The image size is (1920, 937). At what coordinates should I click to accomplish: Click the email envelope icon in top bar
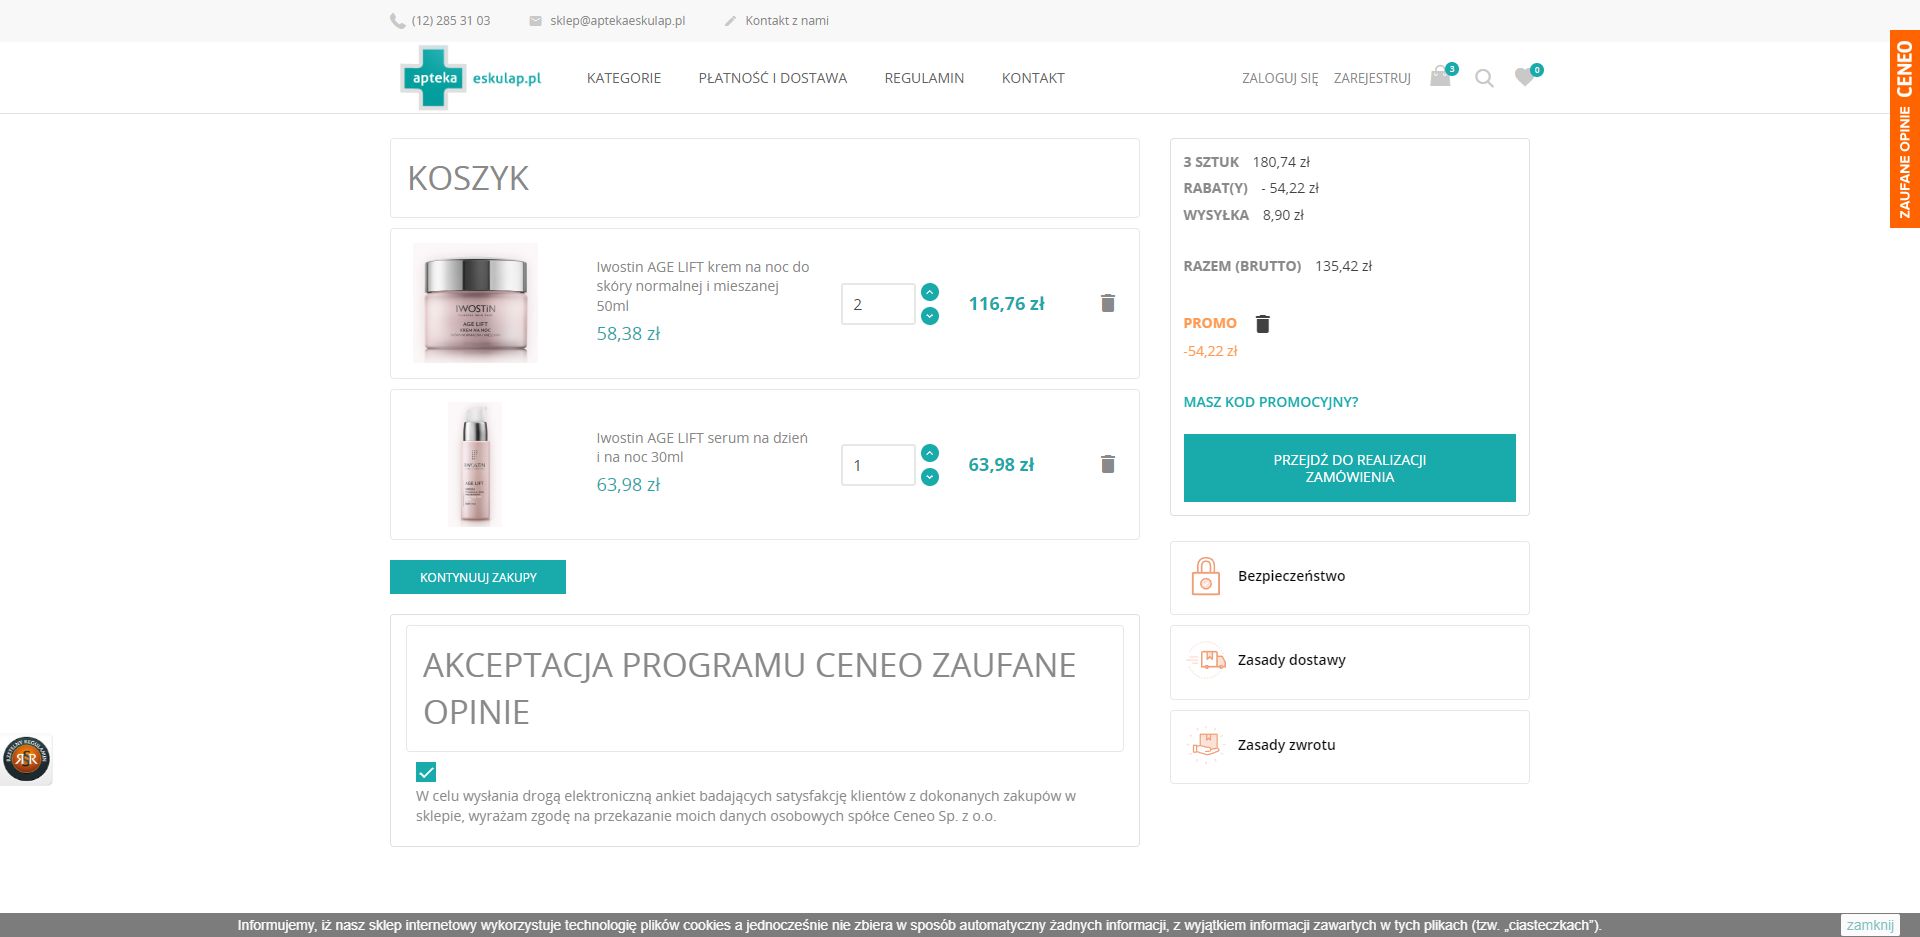click(535, 21)
